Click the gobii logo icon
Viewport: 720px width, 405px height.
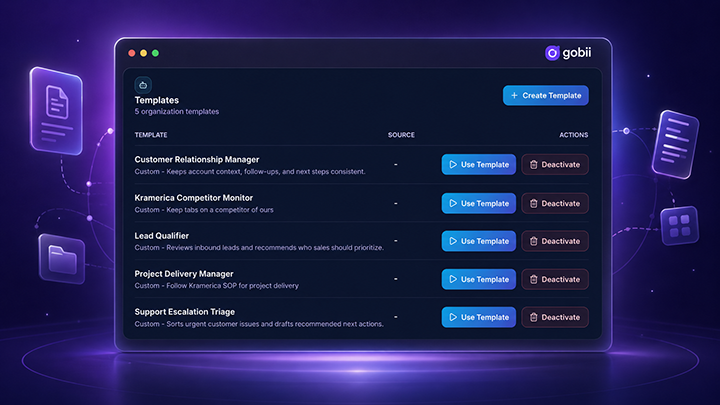552,53
